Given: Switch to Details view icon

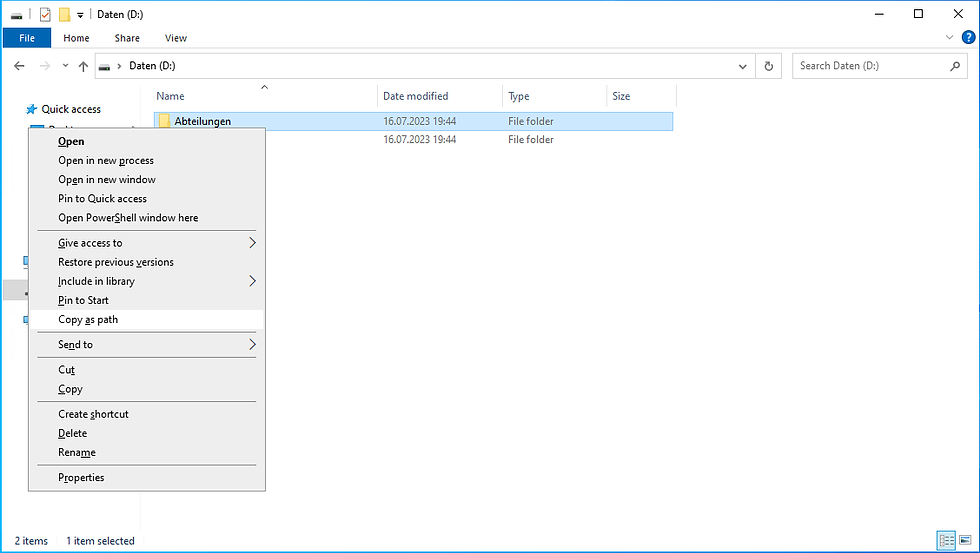Looking at the screenshot, I should (x=947, y=540).
